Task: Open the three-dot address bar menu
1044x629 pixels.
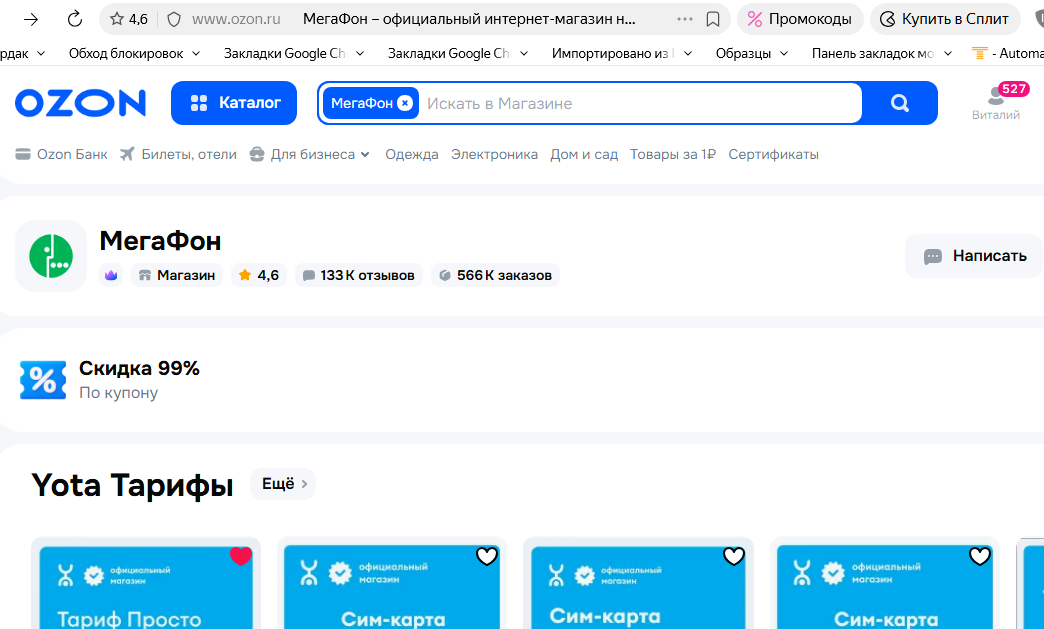Action: (x=684, y=19)
